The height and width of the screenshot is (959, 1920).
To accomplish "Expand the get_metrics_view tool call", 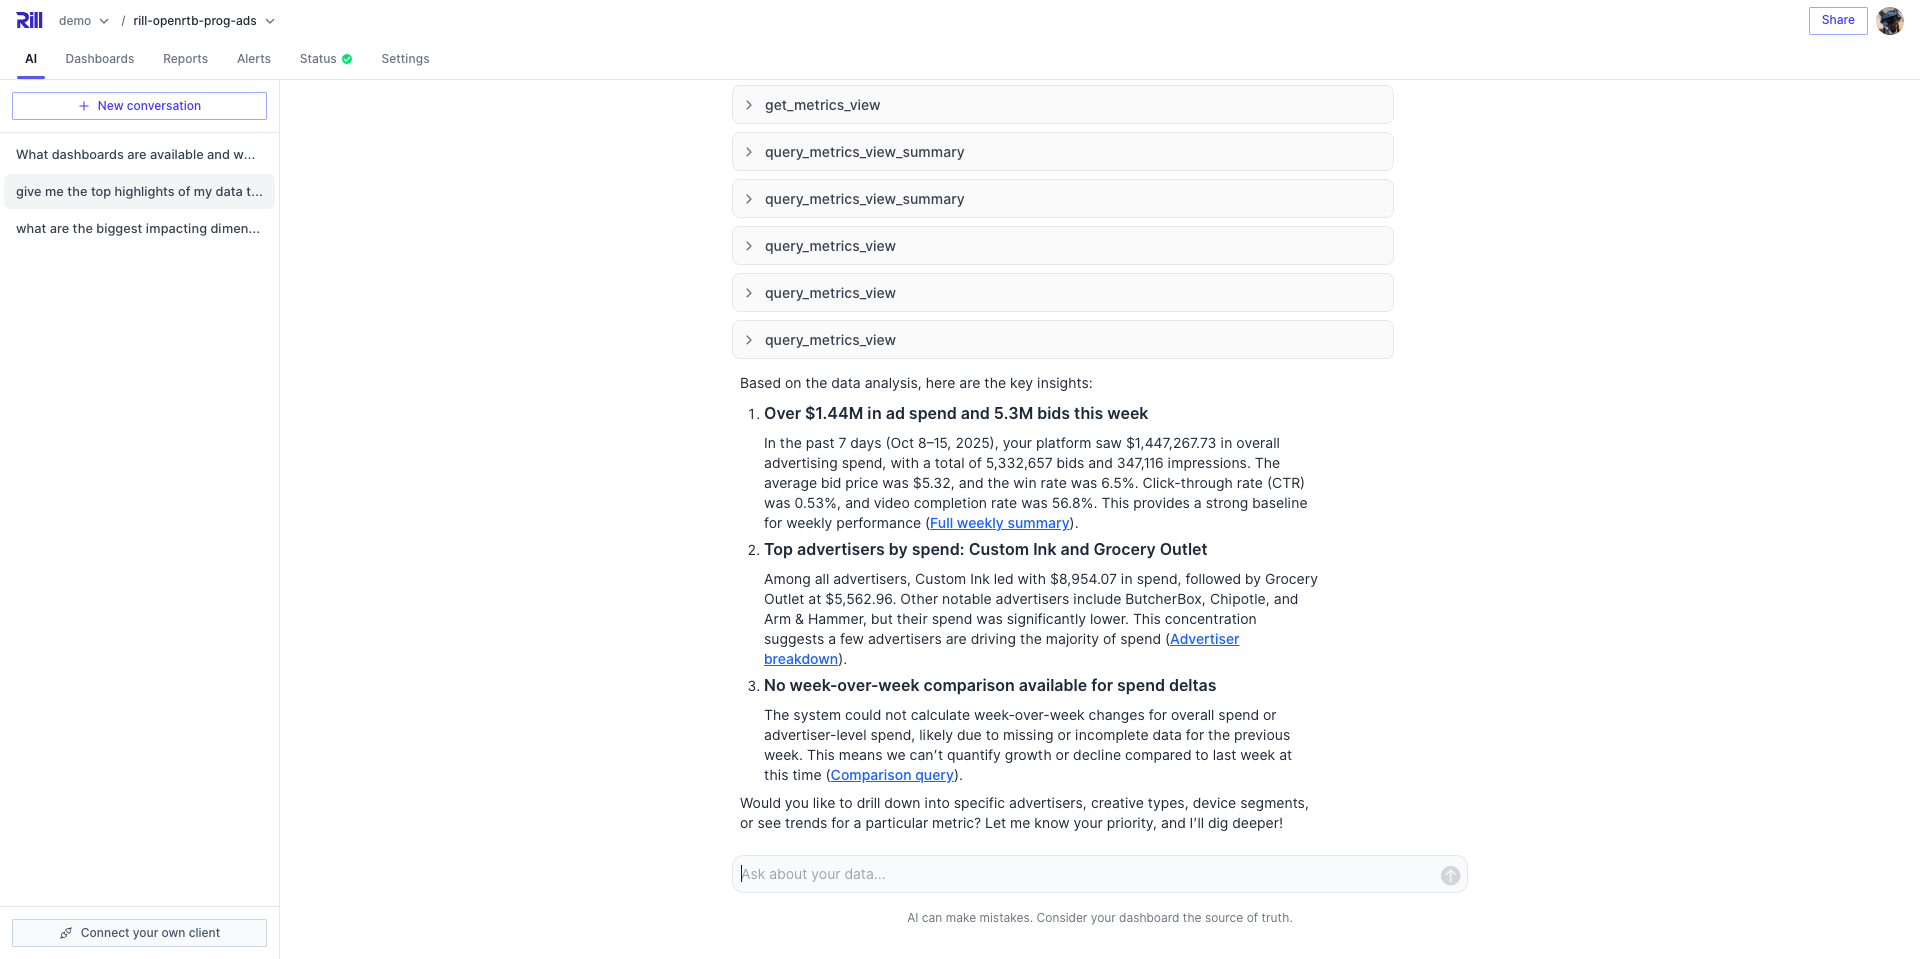I will click(1062, 105).
